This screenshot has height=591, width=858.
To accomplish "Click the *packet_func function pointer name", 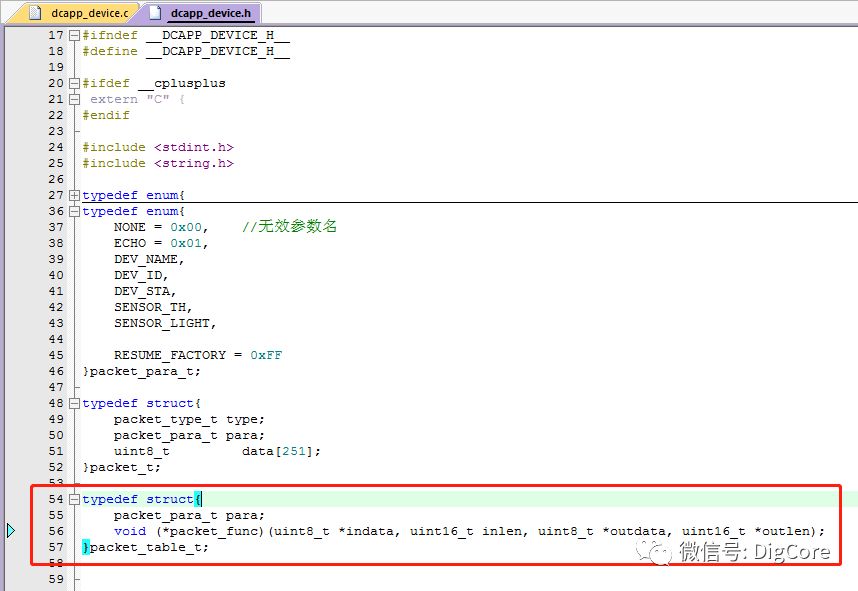I will click(210, 531).
